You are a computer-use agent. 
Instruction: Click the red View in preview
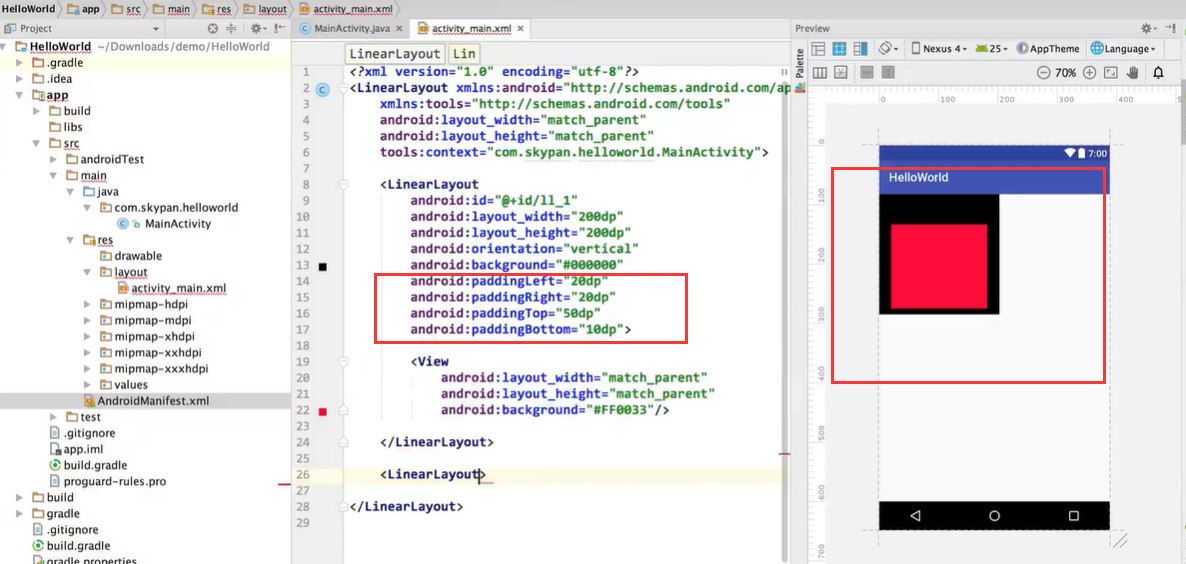pyautogui.click(x=939, y=266)
